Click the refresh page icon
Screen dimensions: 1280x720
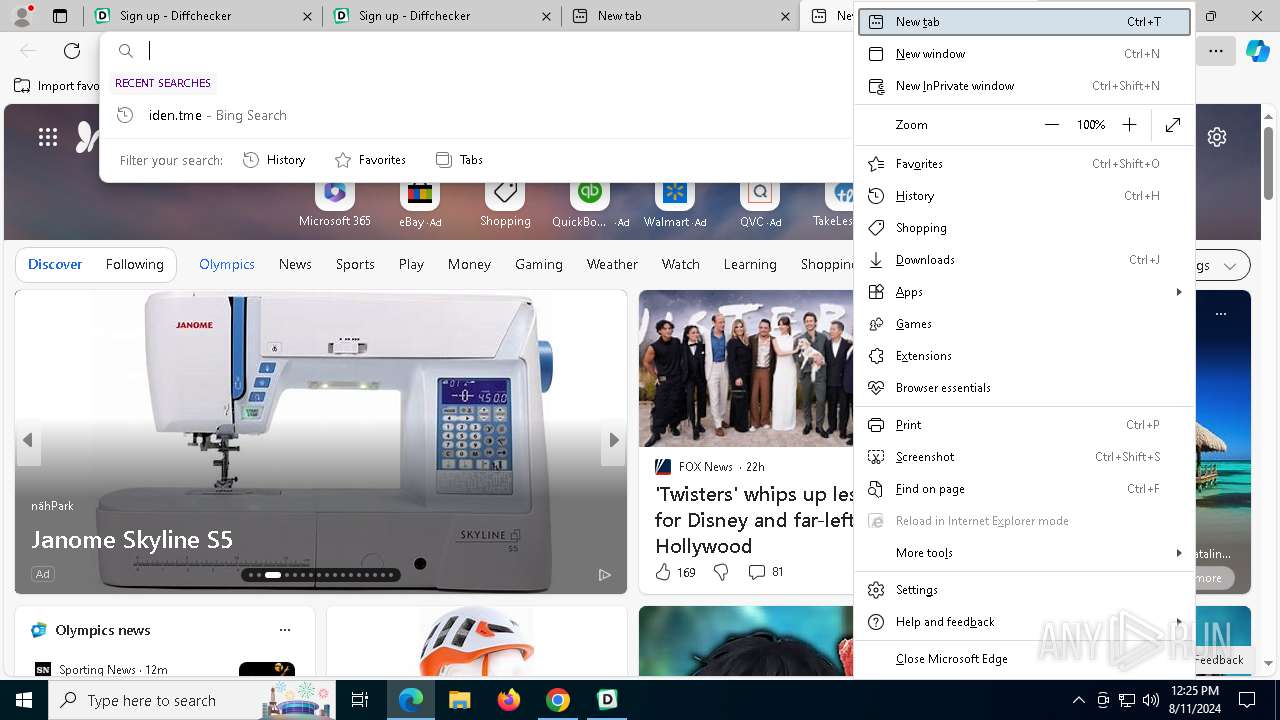[x=72, y=51]
